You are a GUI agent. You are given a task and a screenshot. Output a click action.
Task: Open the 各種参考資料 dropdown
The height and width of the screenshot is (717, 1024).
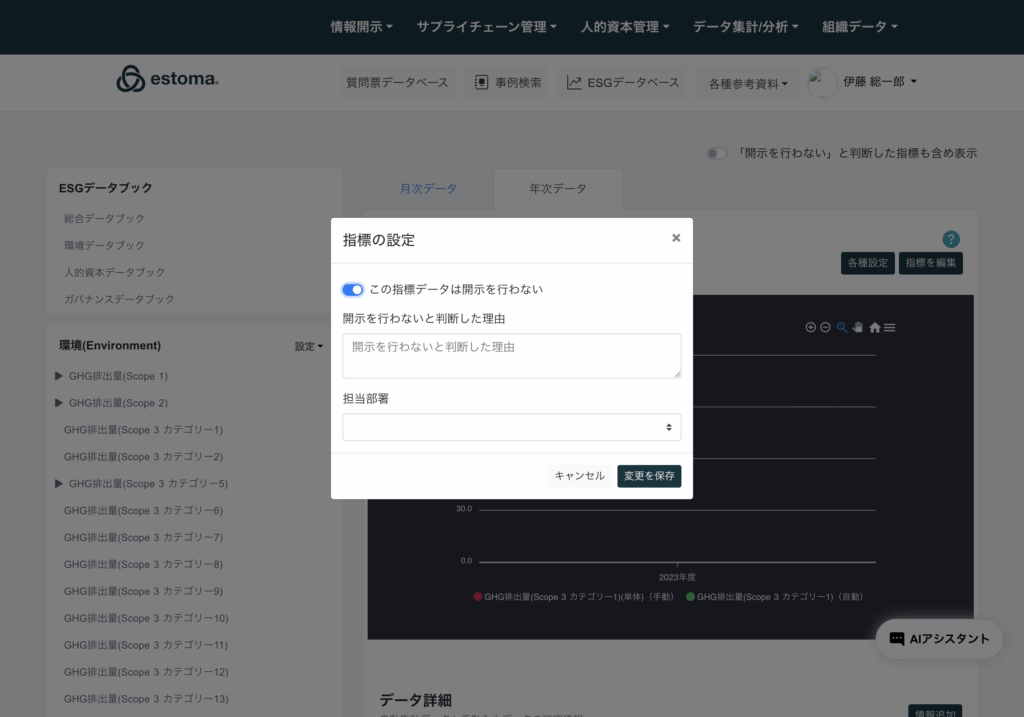[x=748, y=84]
